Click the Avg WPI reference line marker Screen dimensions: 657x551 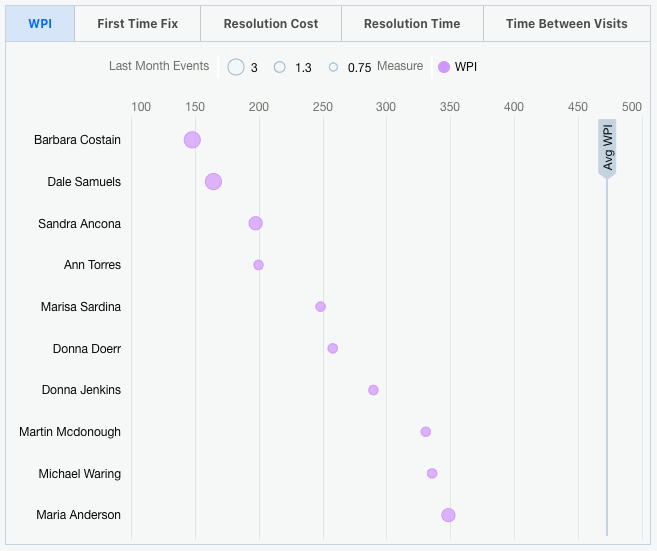point(607,149)
